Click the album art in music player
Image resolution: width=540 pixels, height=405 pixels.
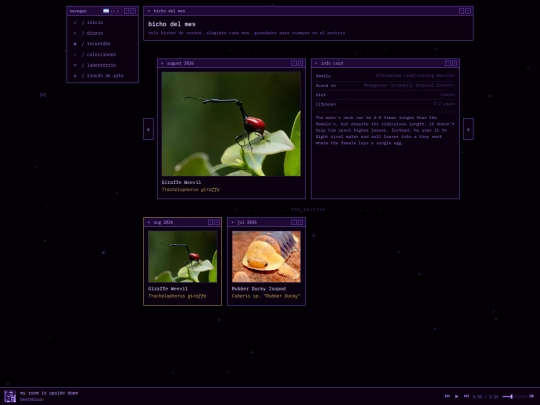(10, 396)
